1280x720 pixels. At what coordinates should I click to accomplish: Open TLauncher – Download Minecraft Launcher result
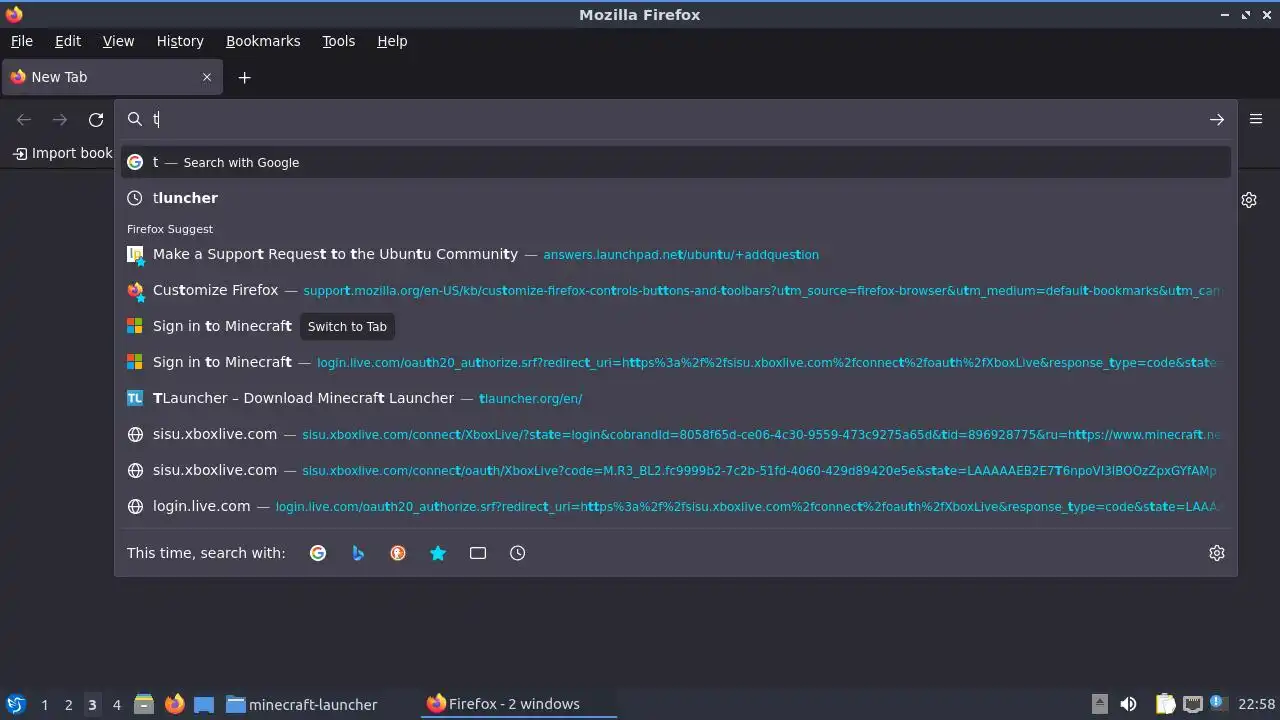point(676,398)
